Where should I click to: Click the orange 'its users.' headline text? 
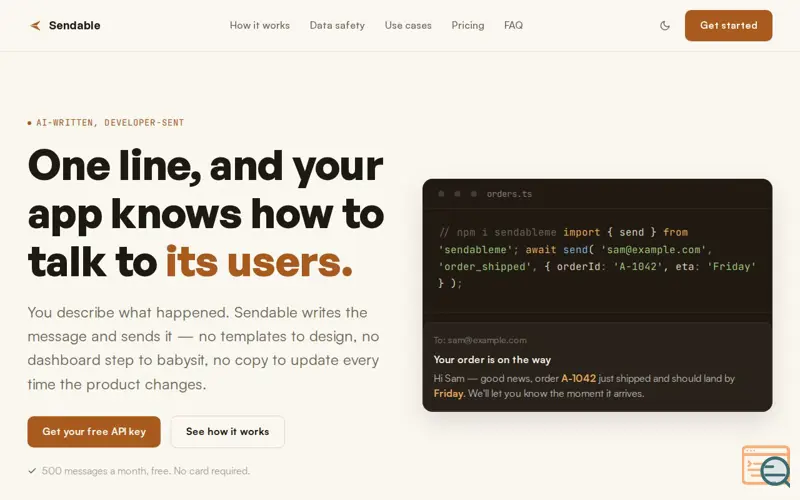tap(259, 262)
